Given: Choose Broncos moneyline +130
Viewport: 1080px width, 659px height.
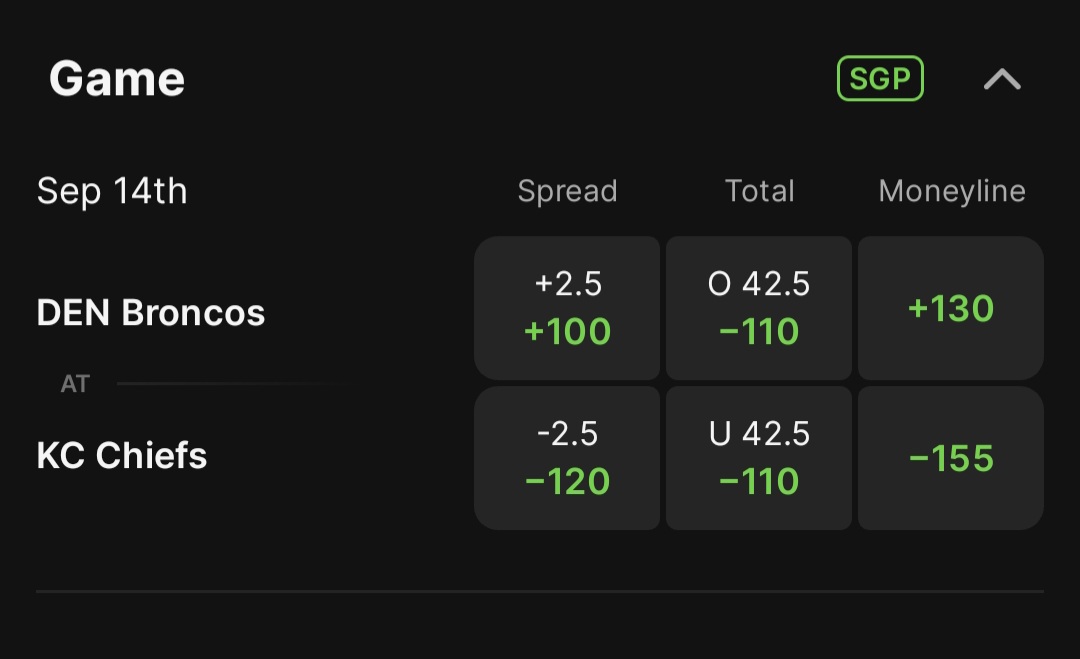Looking at the screenshot, I should pyautogui.click(x=951, y=308).
